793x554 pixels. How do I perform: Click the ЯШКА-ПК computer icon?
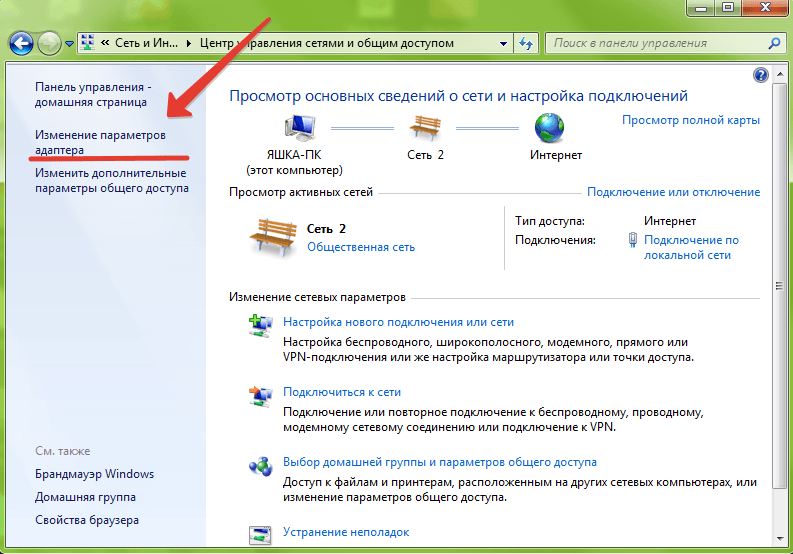[x=300, y=127]
